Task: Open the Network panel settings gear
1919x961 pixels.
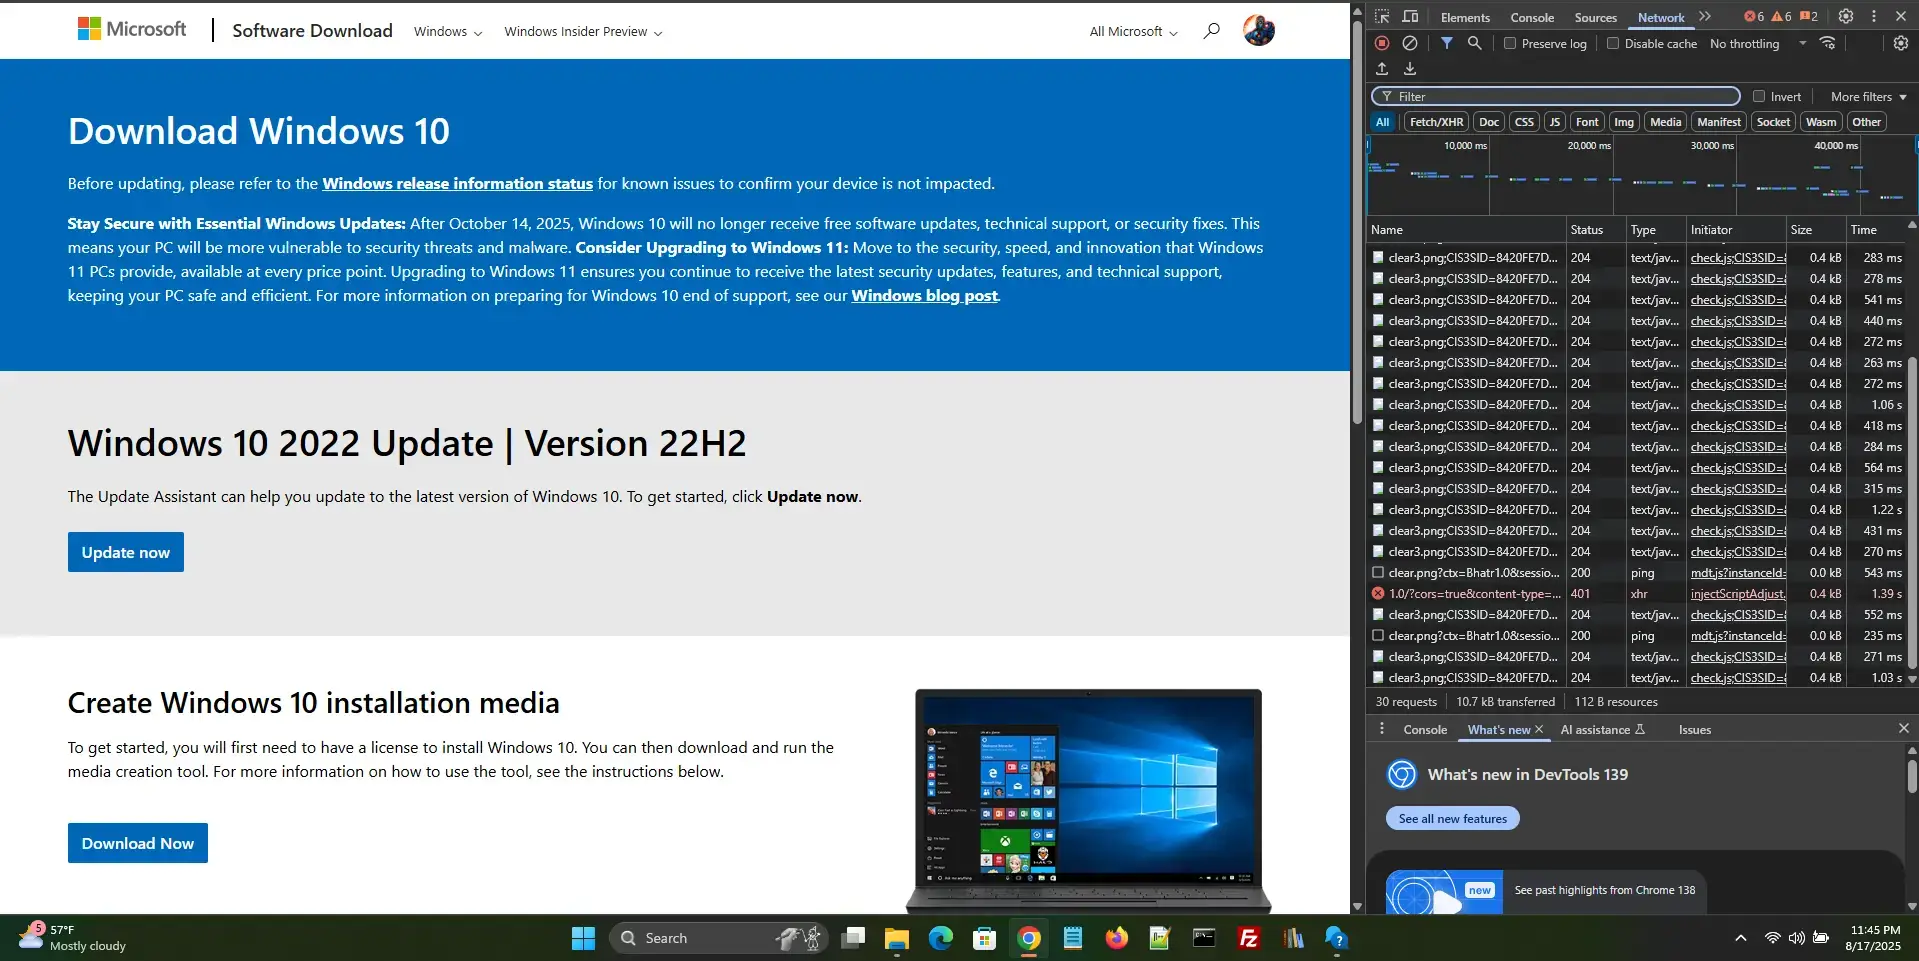Action: 1901,43
